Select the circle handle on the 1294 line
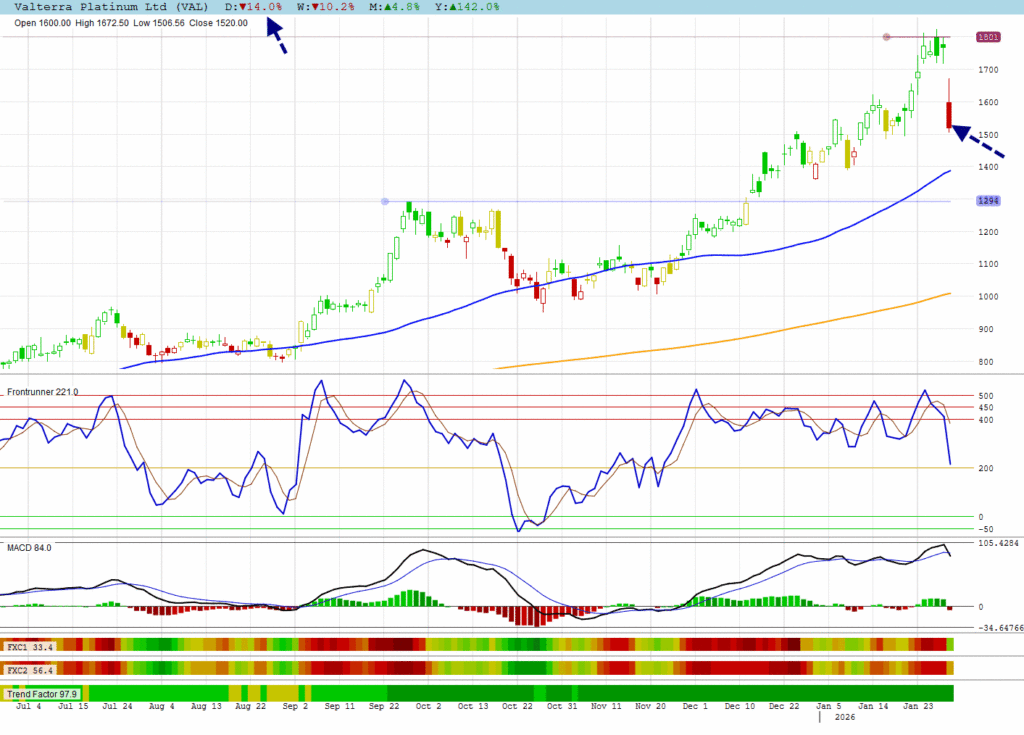 click(385, 201)
